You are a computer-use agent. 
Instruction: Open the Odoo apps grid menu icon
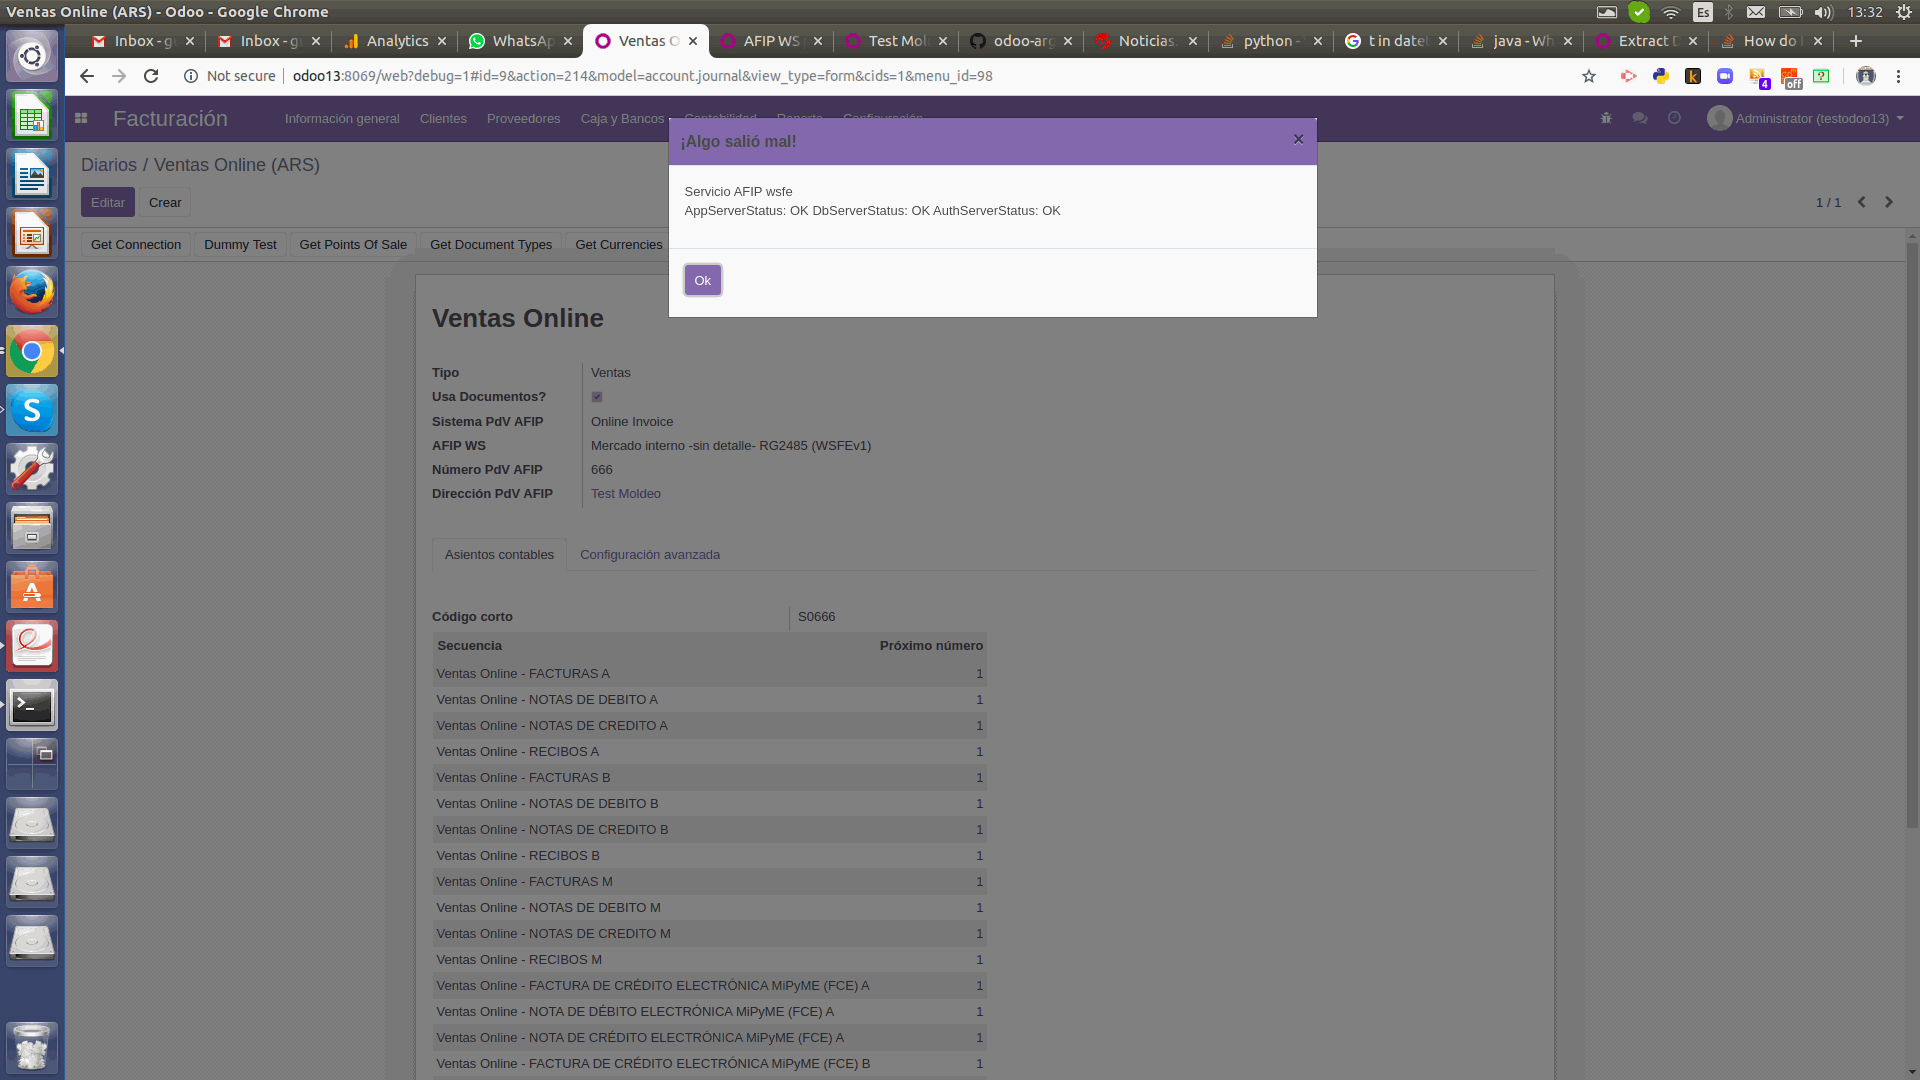coord(81,118)
